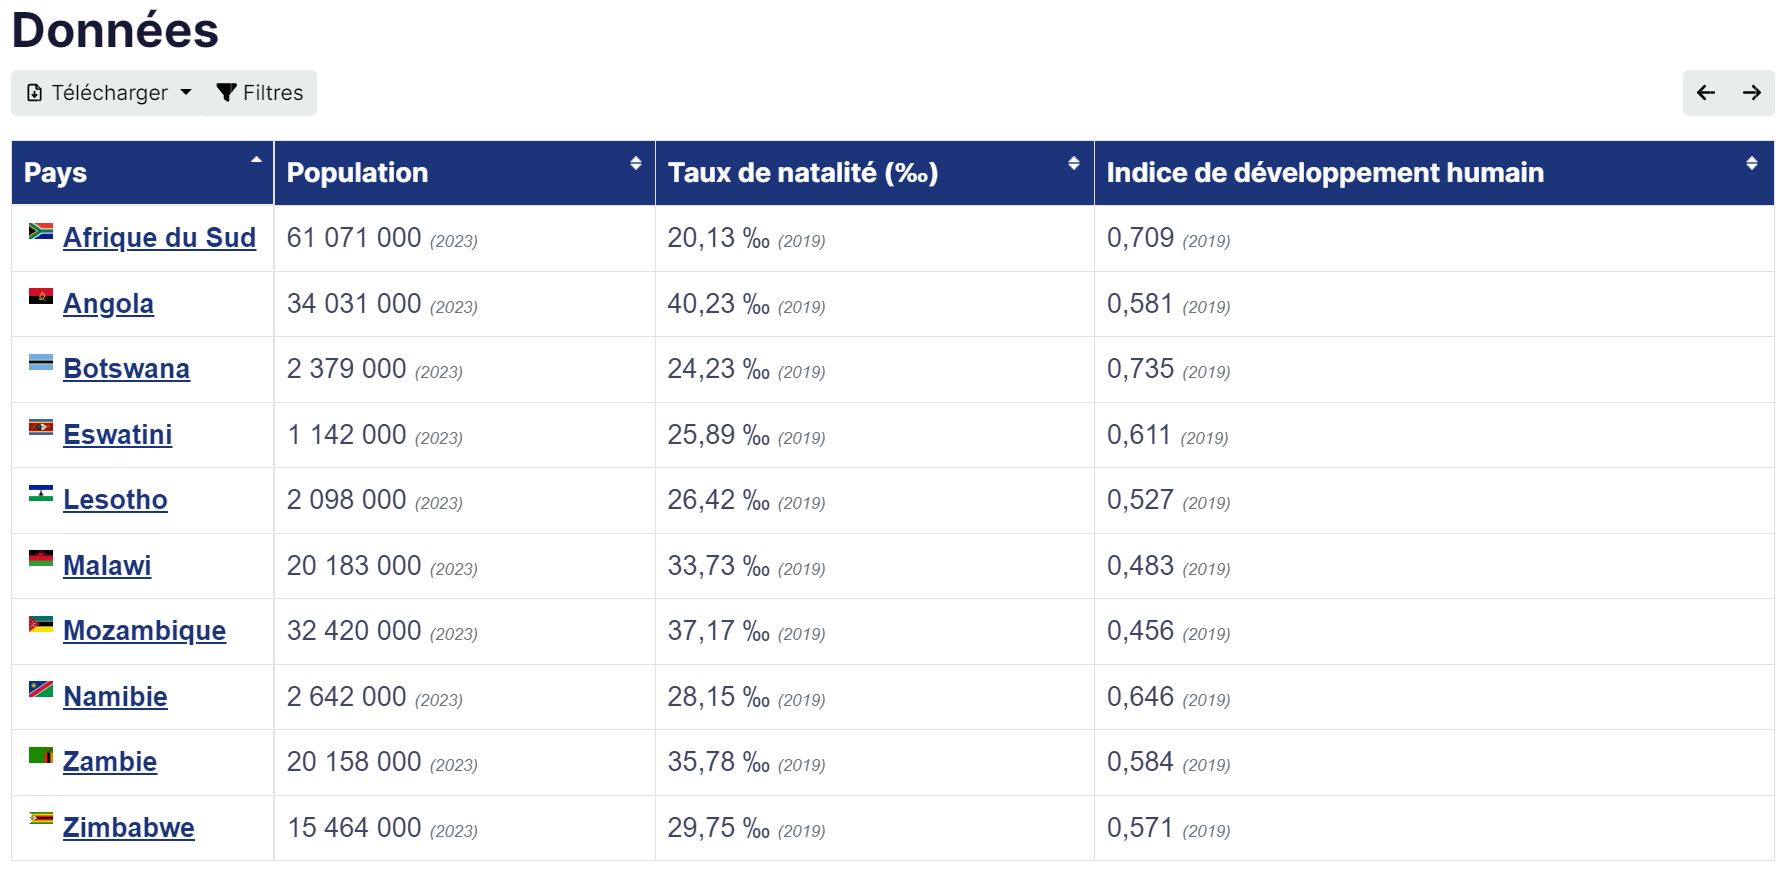Select population value 32 420 000
This screenshot has width=1788, height=871.
pos(354,631)
